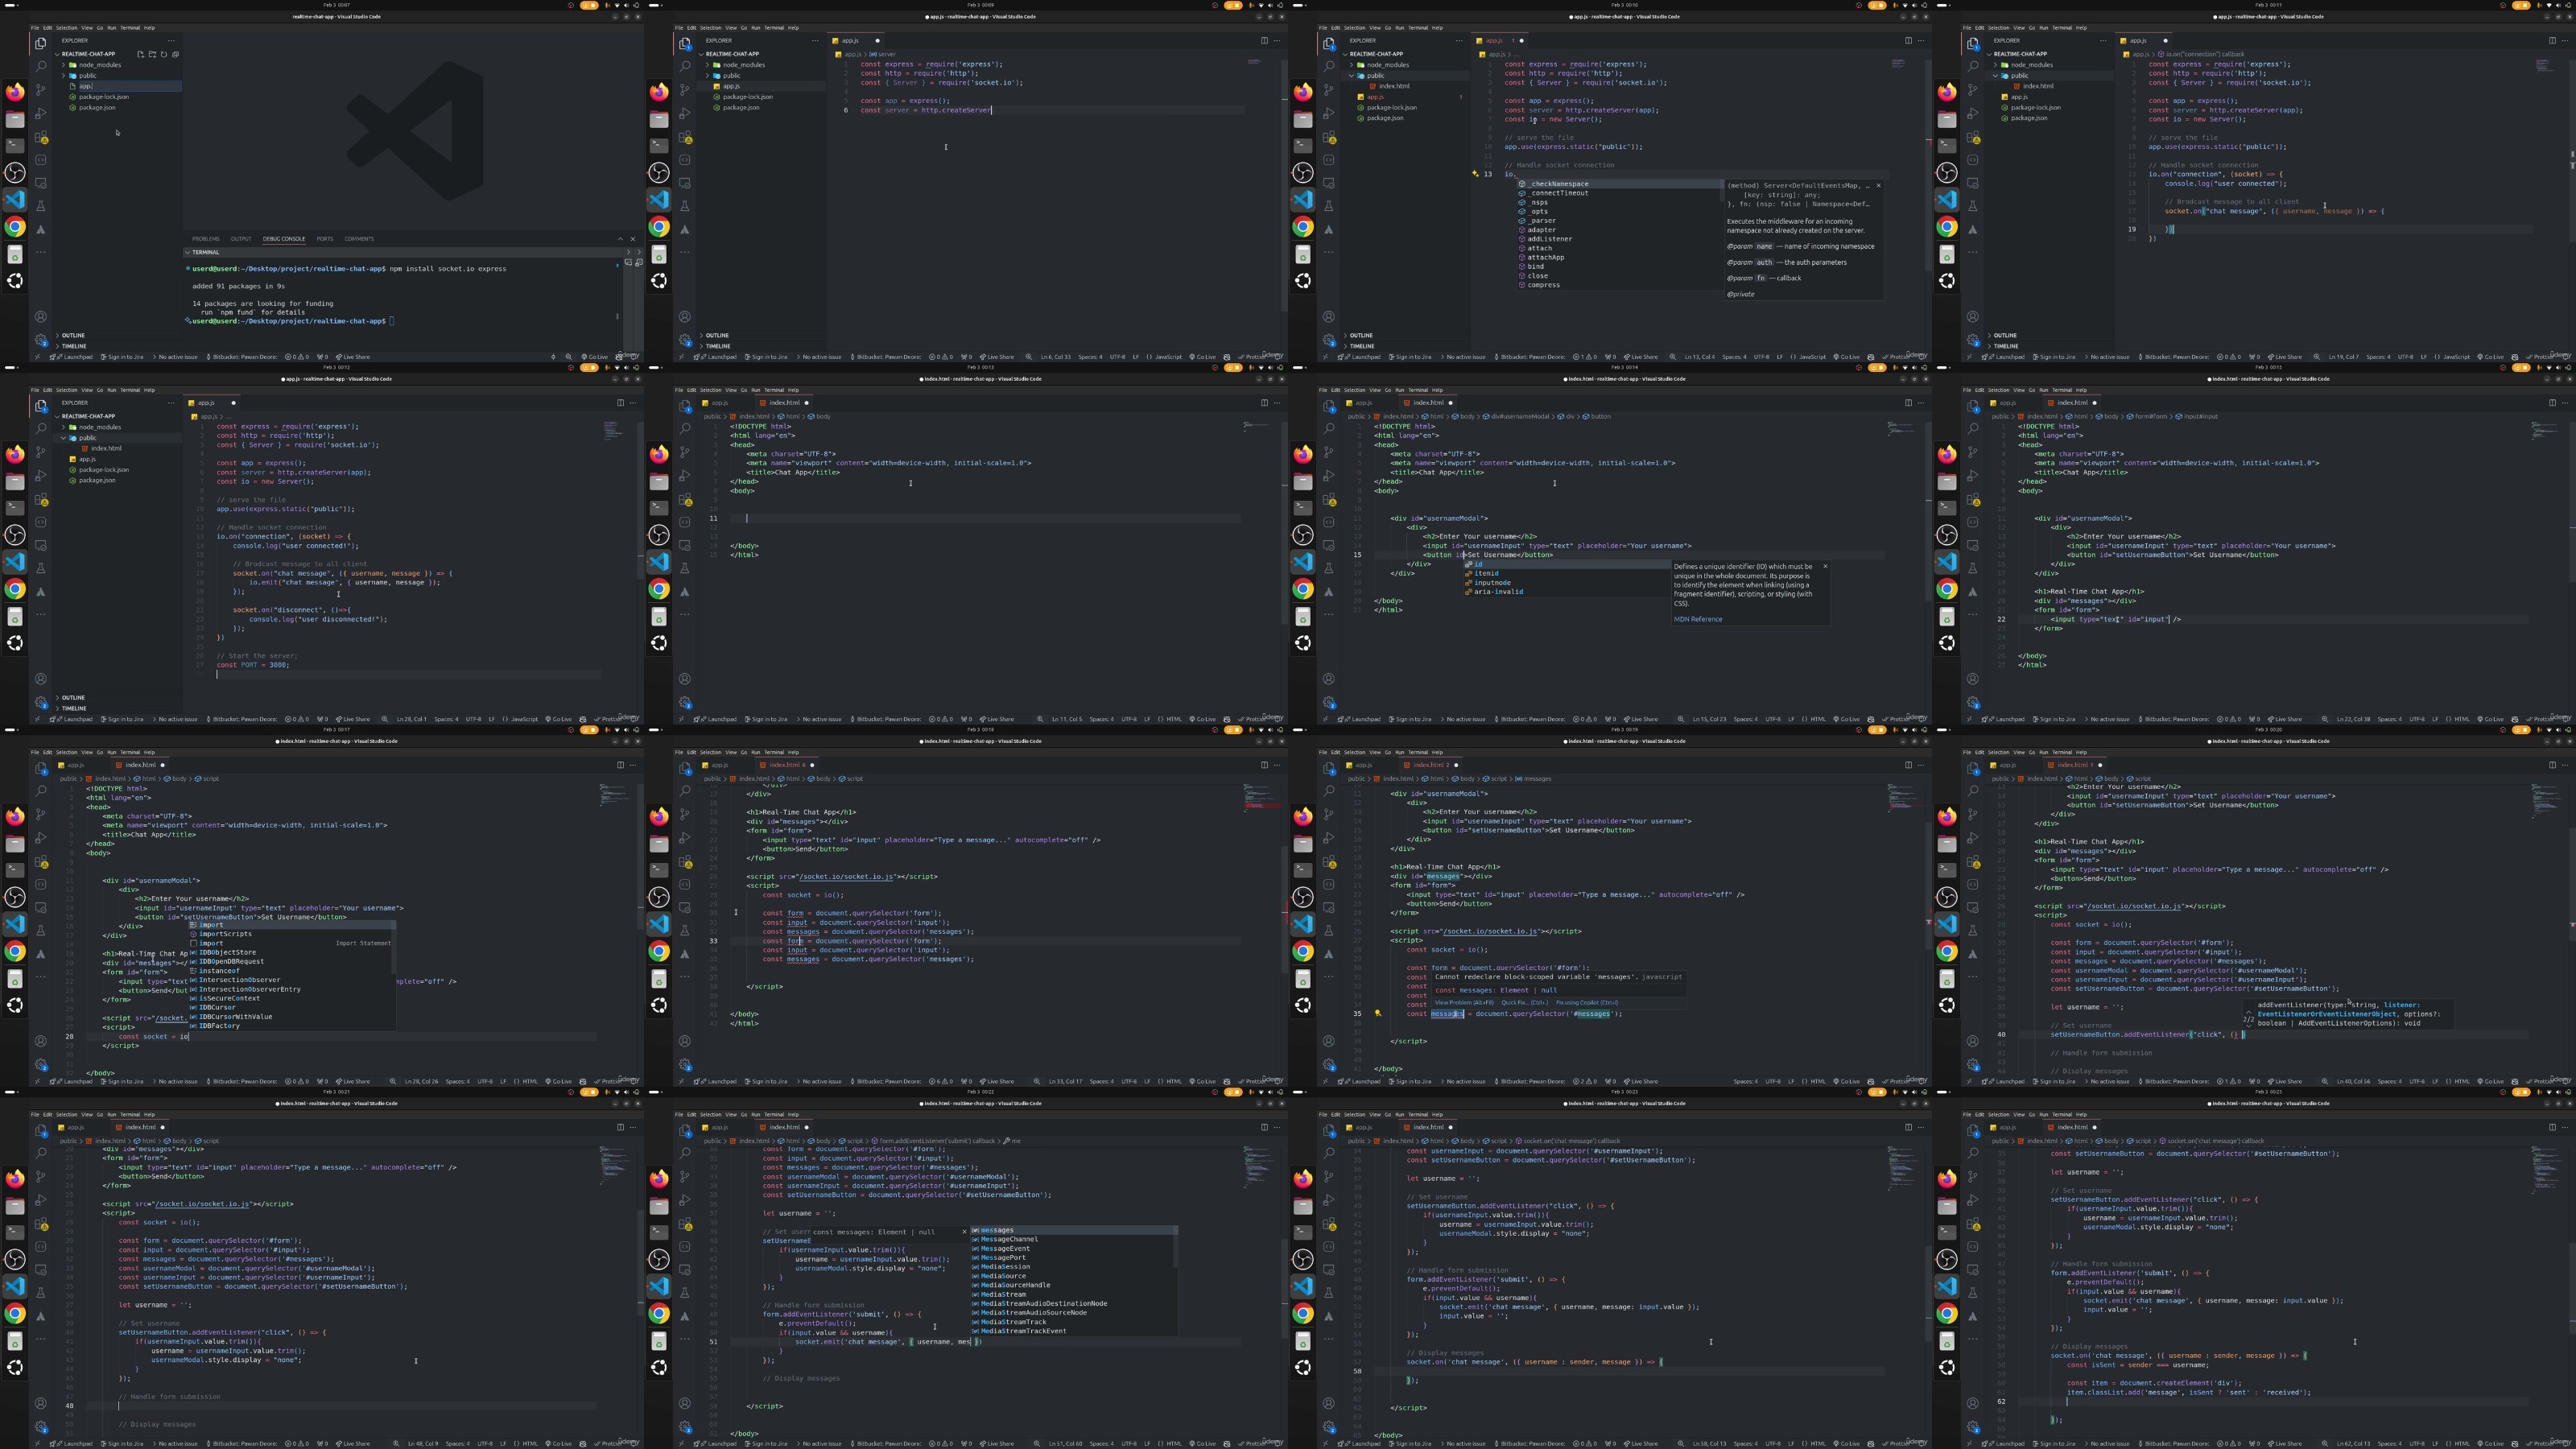Viewport: 2576px width, 1449px height.
Task: Open the Terminal menu in the 00:07 frame
Action: click(x=131, y=28)
